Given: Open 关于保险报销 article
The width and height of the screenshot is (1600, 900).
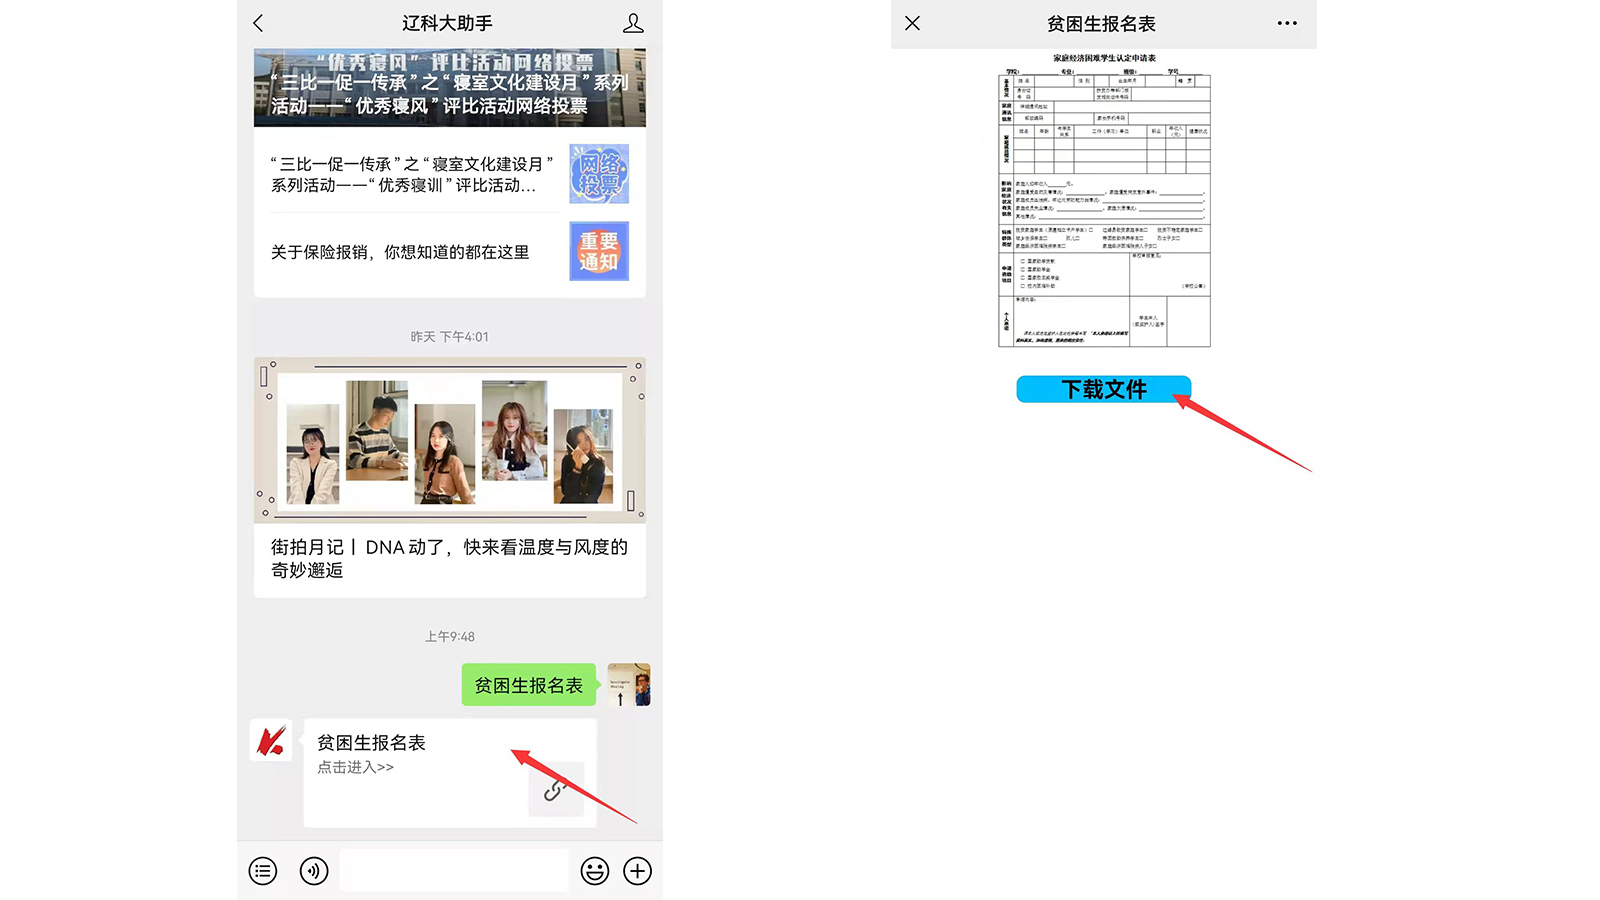Looking at the screenshot, I should [x=400, y=252].
